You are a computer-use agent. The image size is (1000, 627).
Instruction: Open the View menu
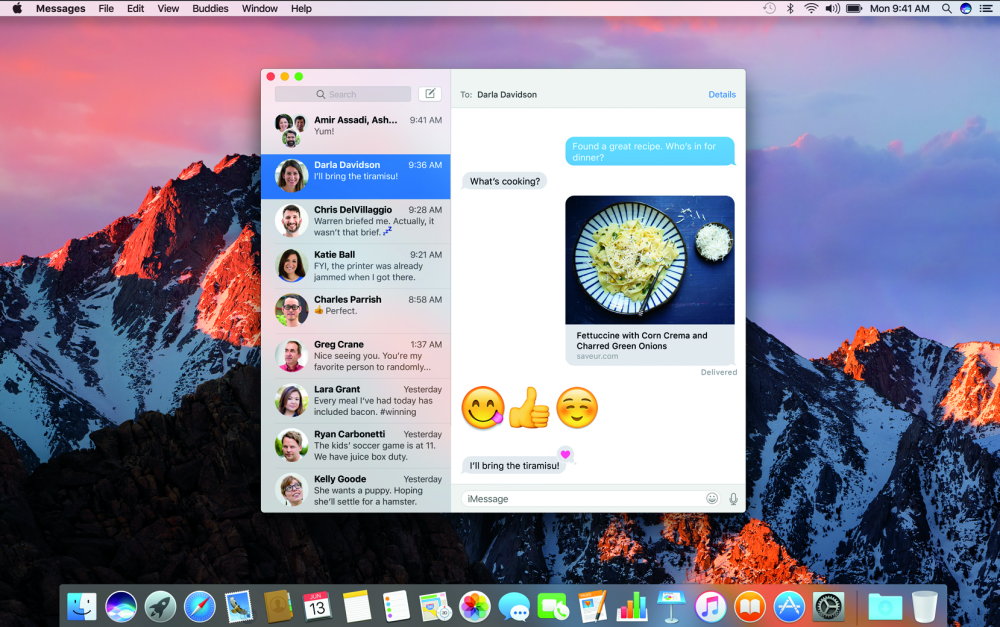(168, 8)
